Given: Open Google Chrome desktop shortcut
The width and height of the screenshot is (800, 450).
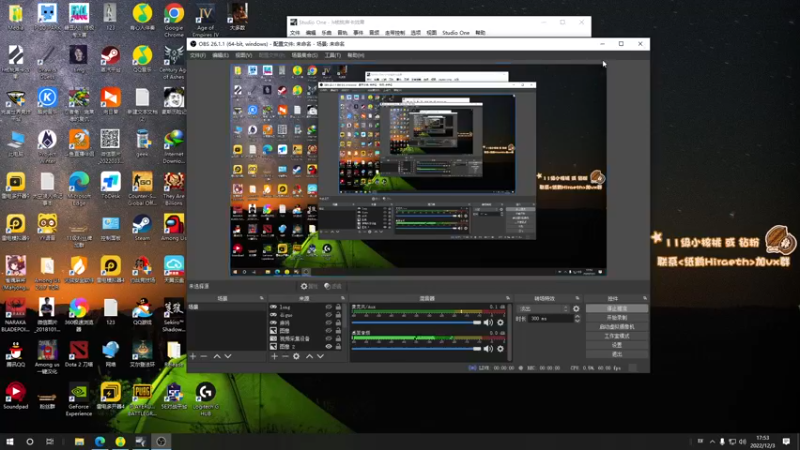Looking at the screenshot, I should (x=174, y=20).
